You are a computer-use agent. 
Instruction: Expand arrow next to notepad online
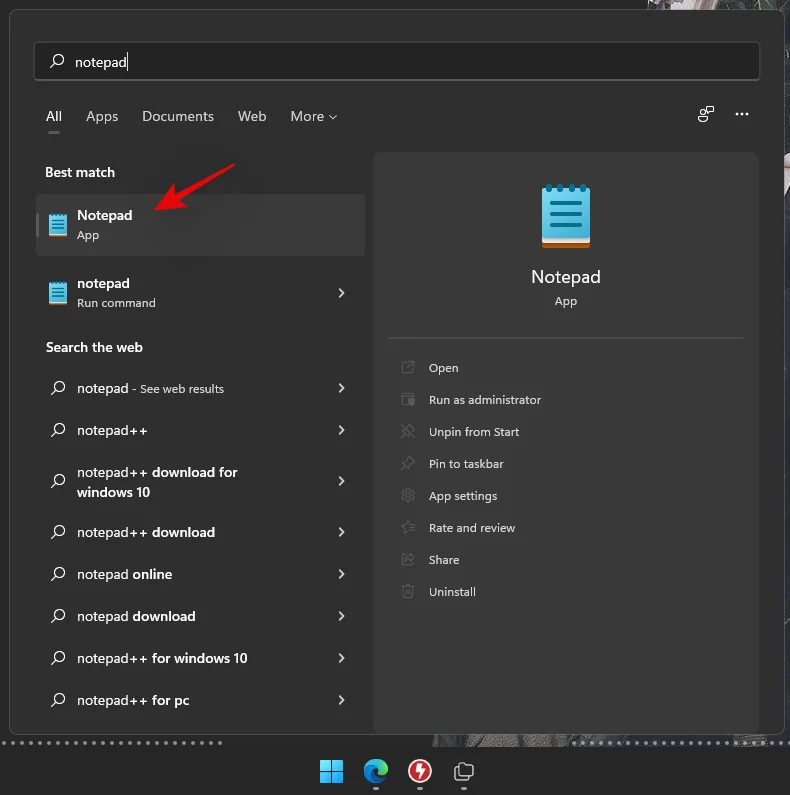click(341, 574)
